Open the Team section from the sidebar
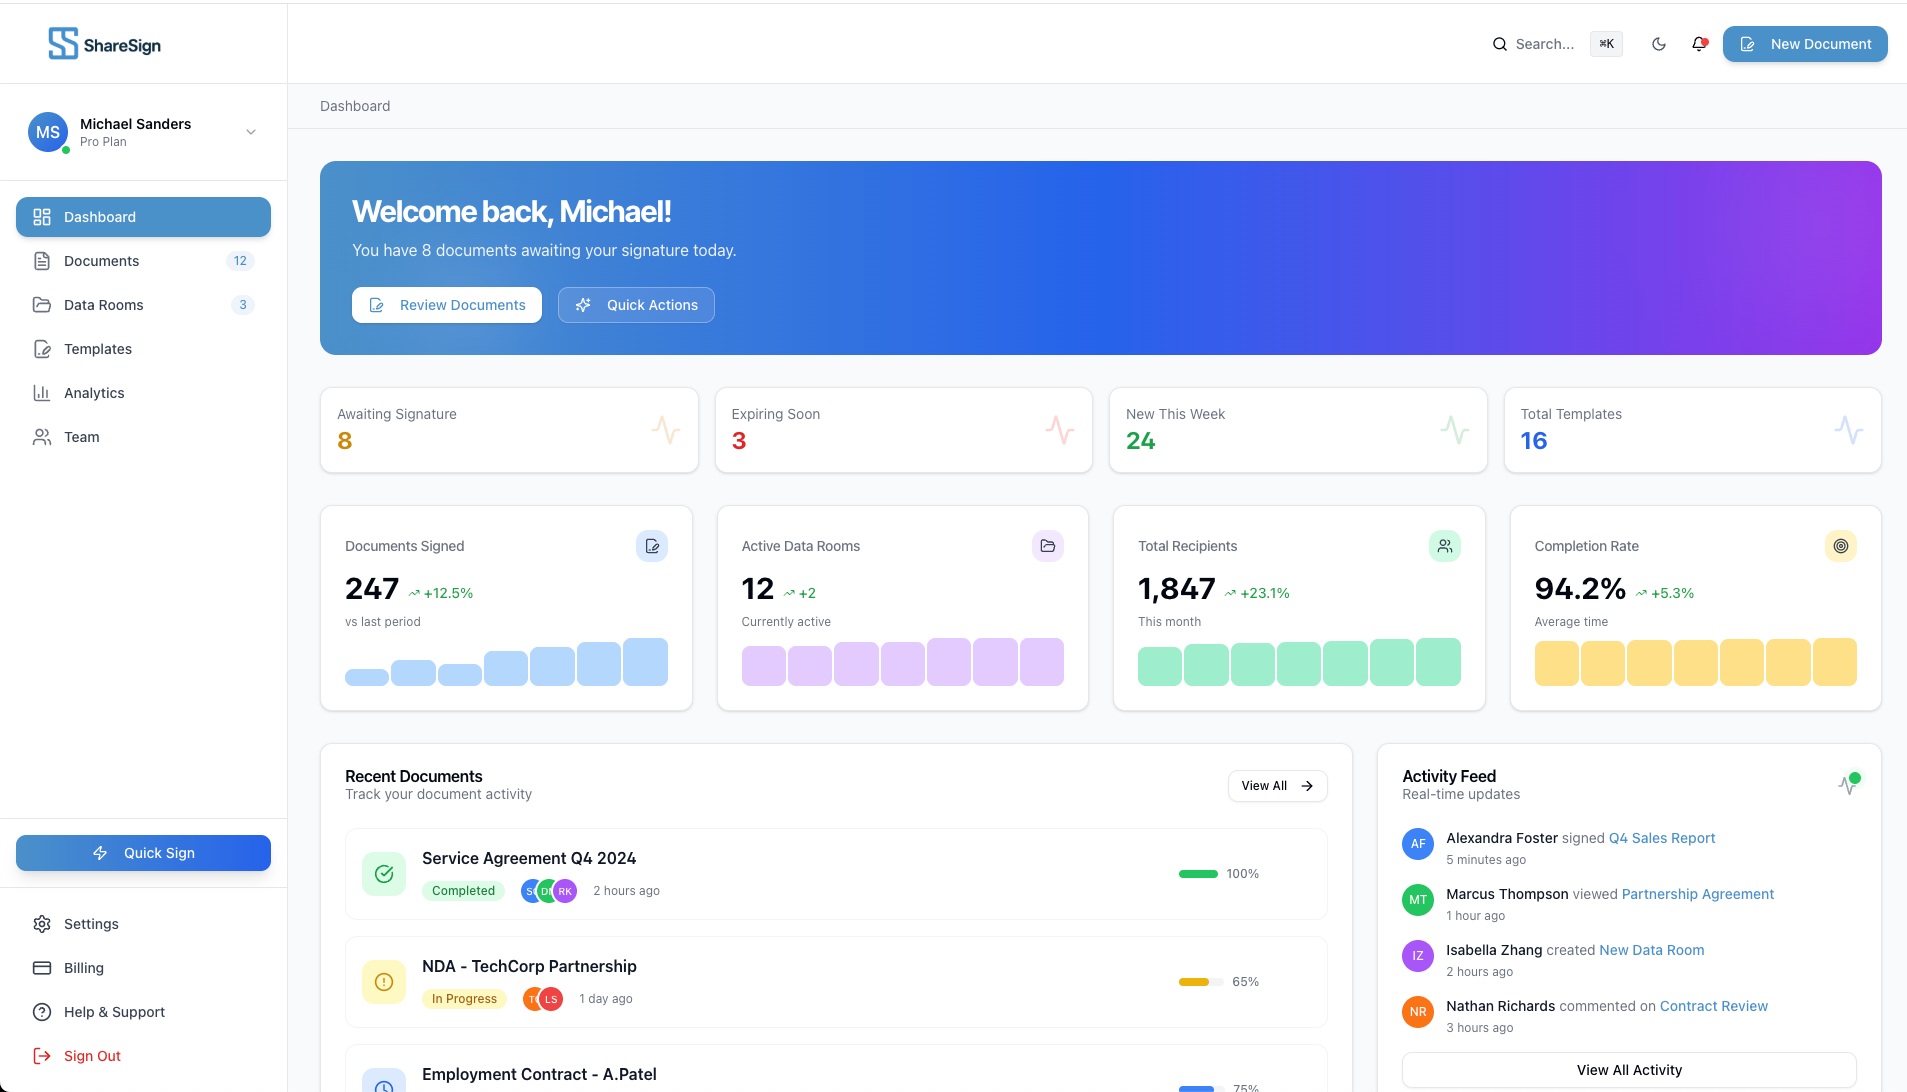The image size is (1907, 1092). [41, 437]
